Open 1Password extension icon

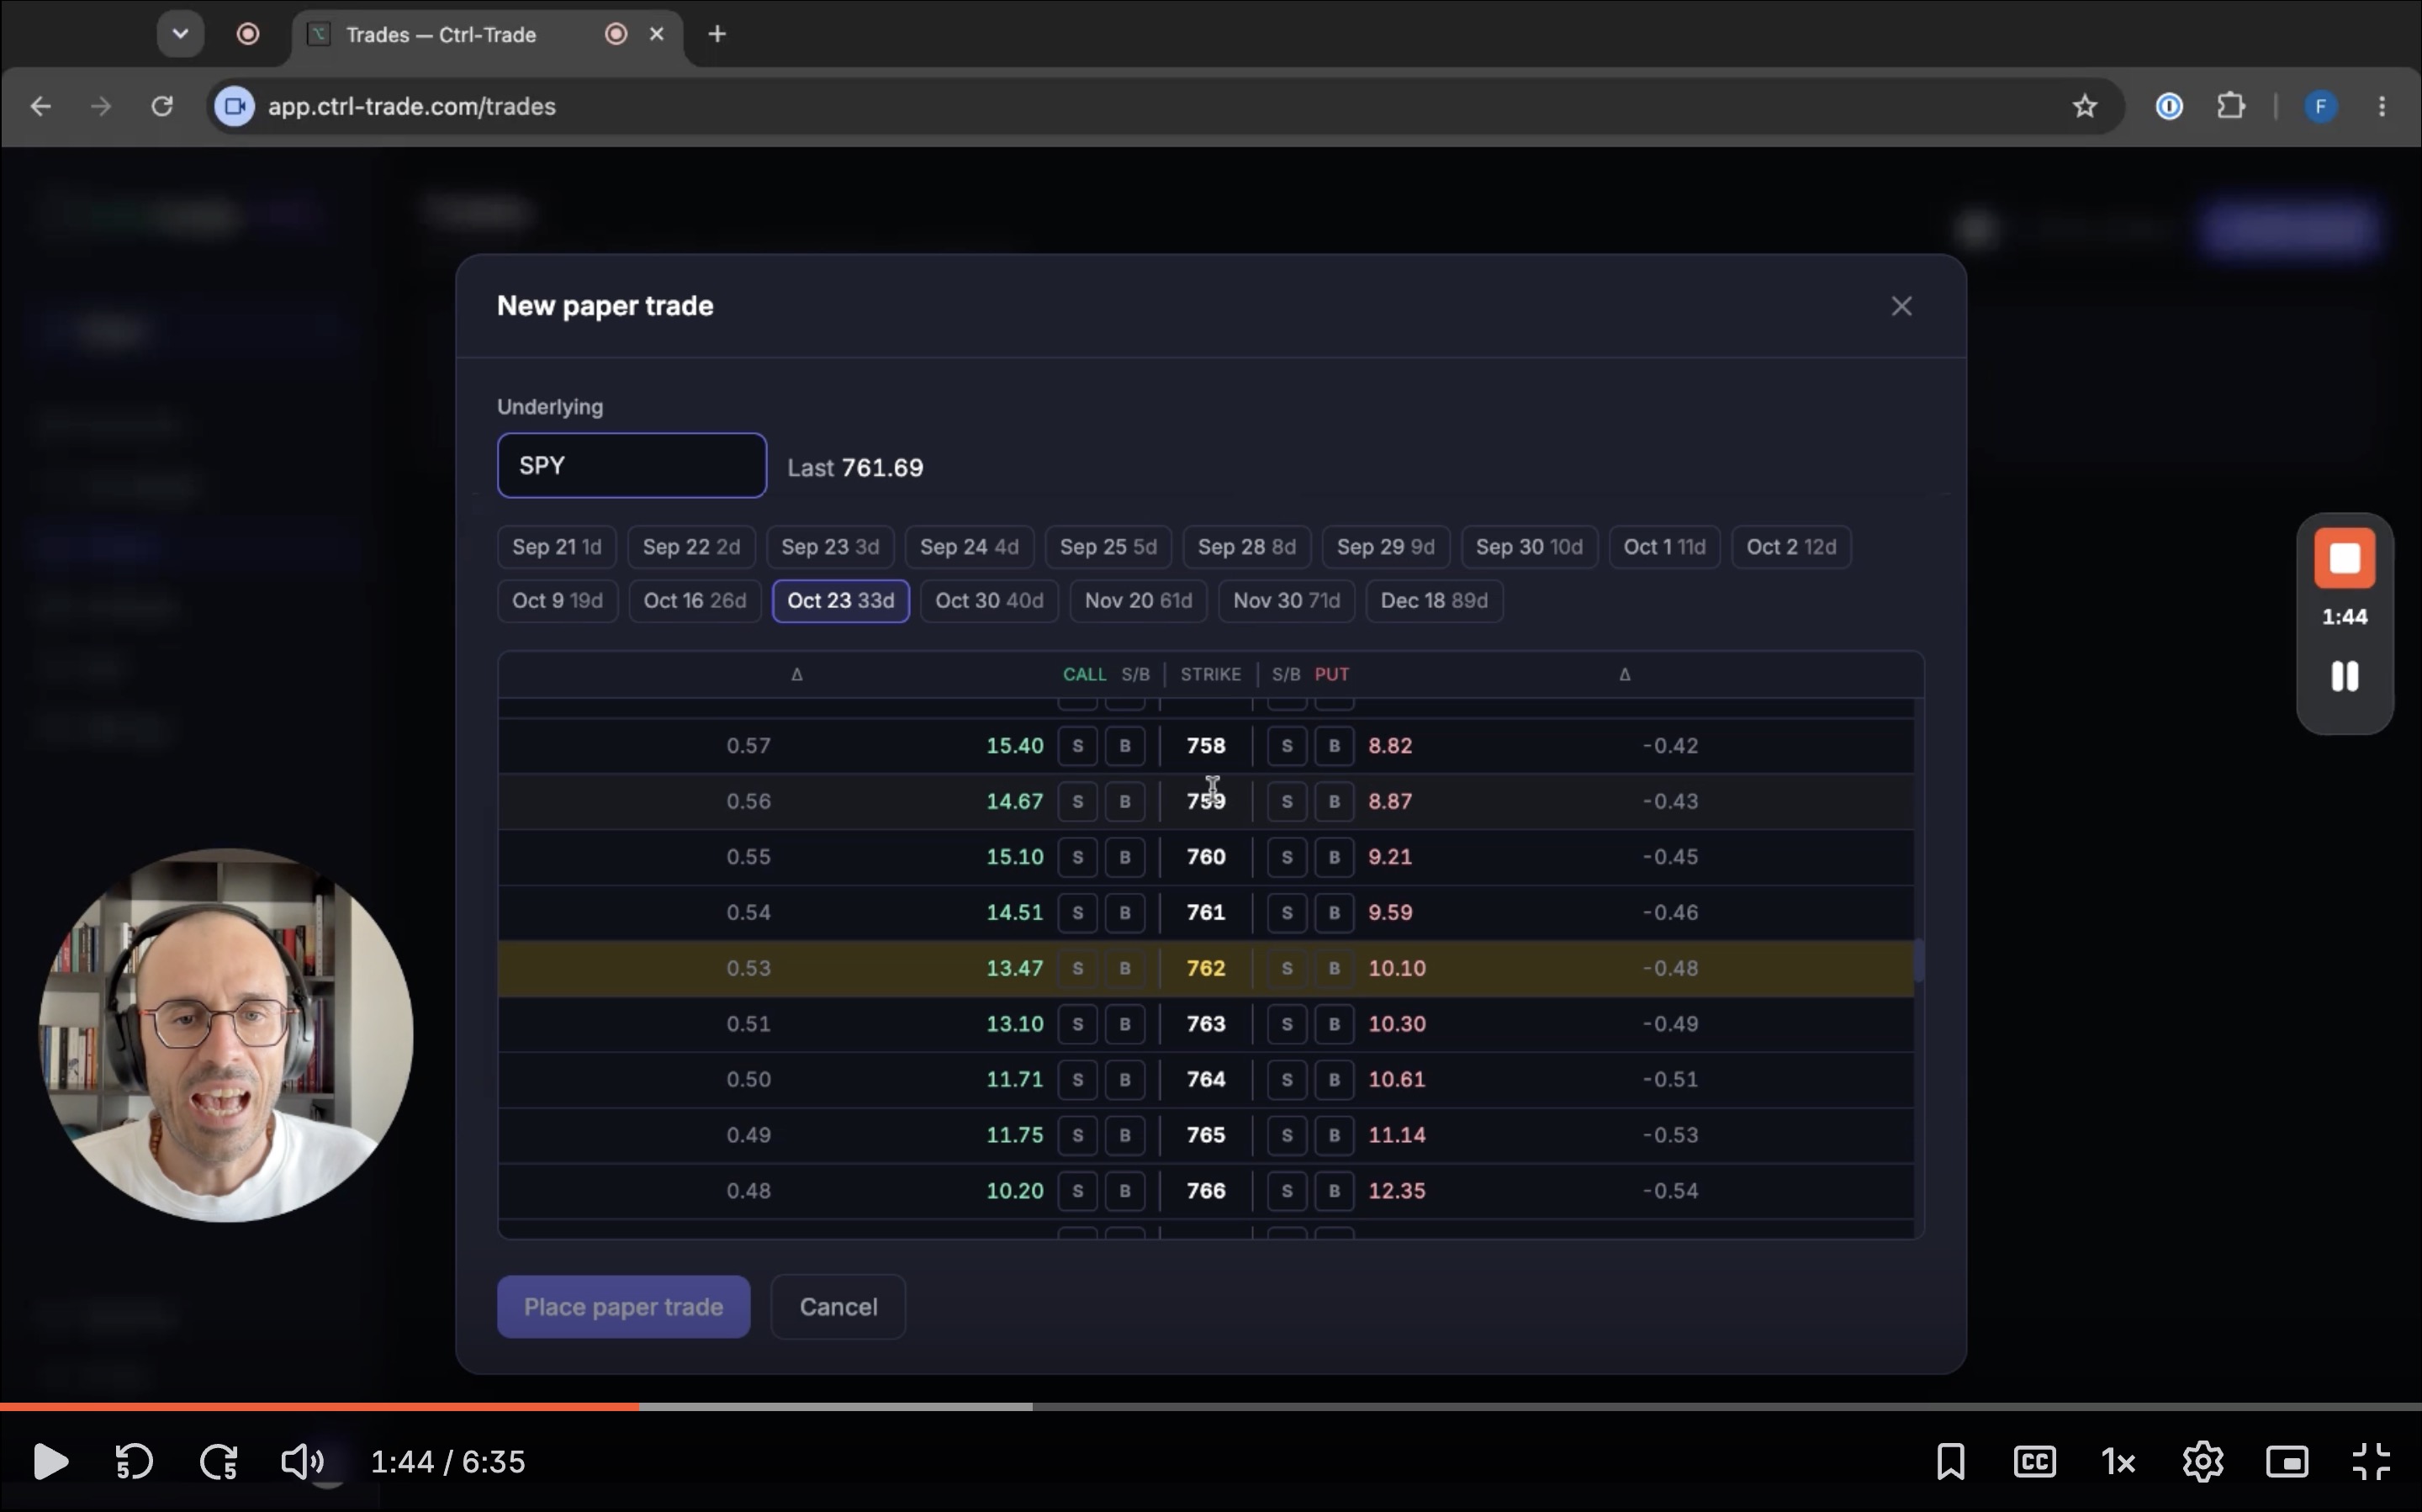(2168, 106)
